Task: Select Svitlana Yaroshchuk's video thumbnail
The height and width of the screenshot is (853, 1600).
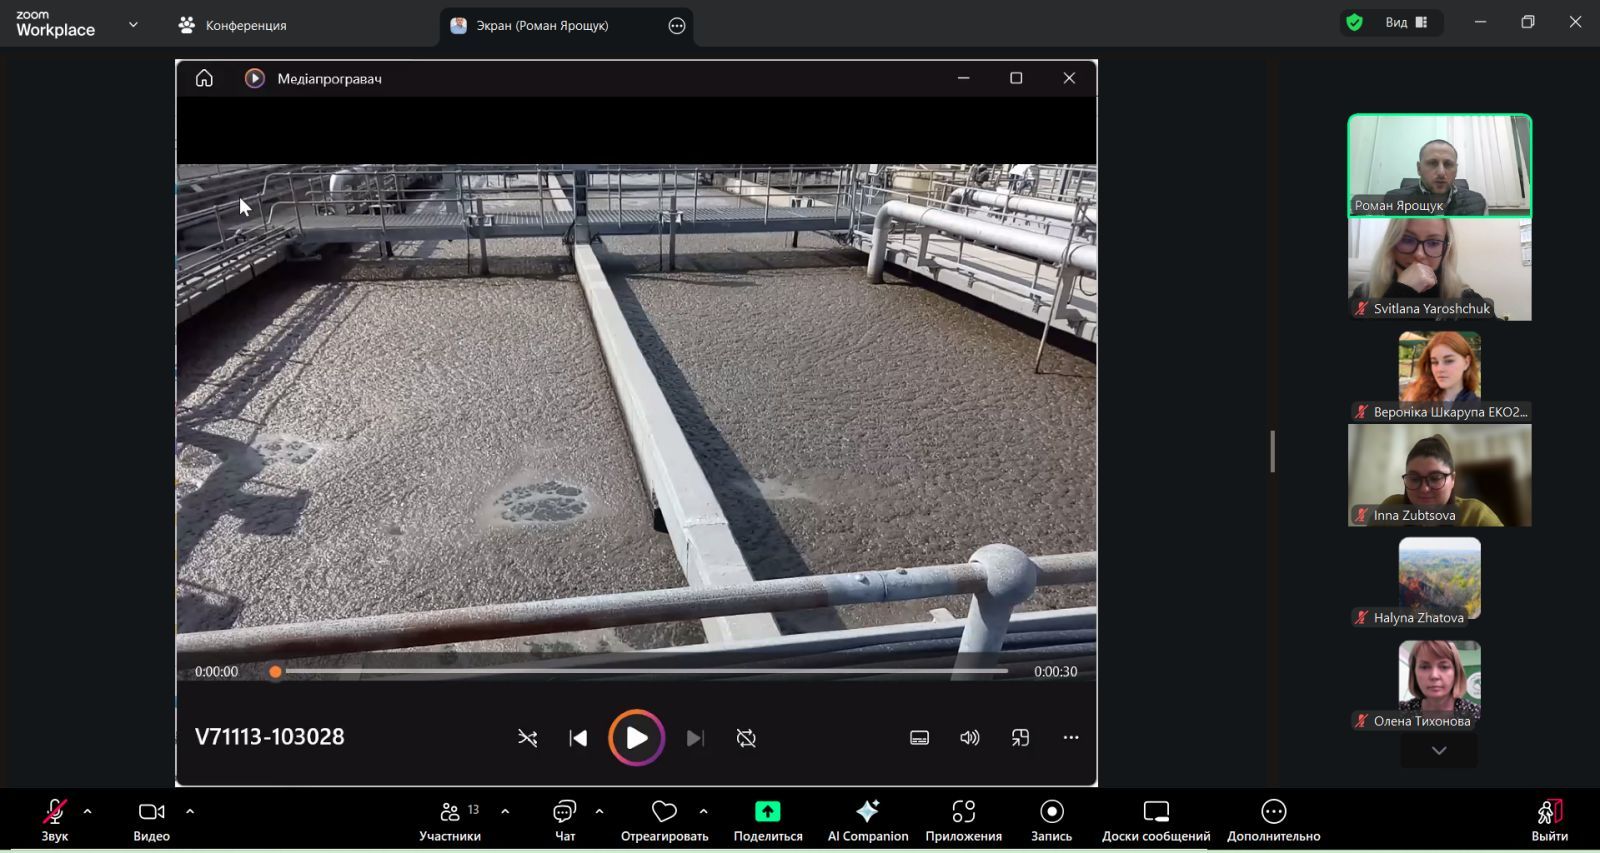Action: pyautogui.click(x=1439, y=269)
